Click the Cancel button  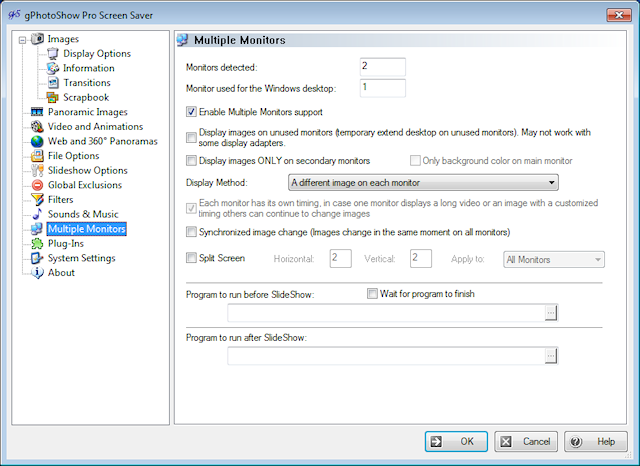pyautogui.click(x=526, y=442)
